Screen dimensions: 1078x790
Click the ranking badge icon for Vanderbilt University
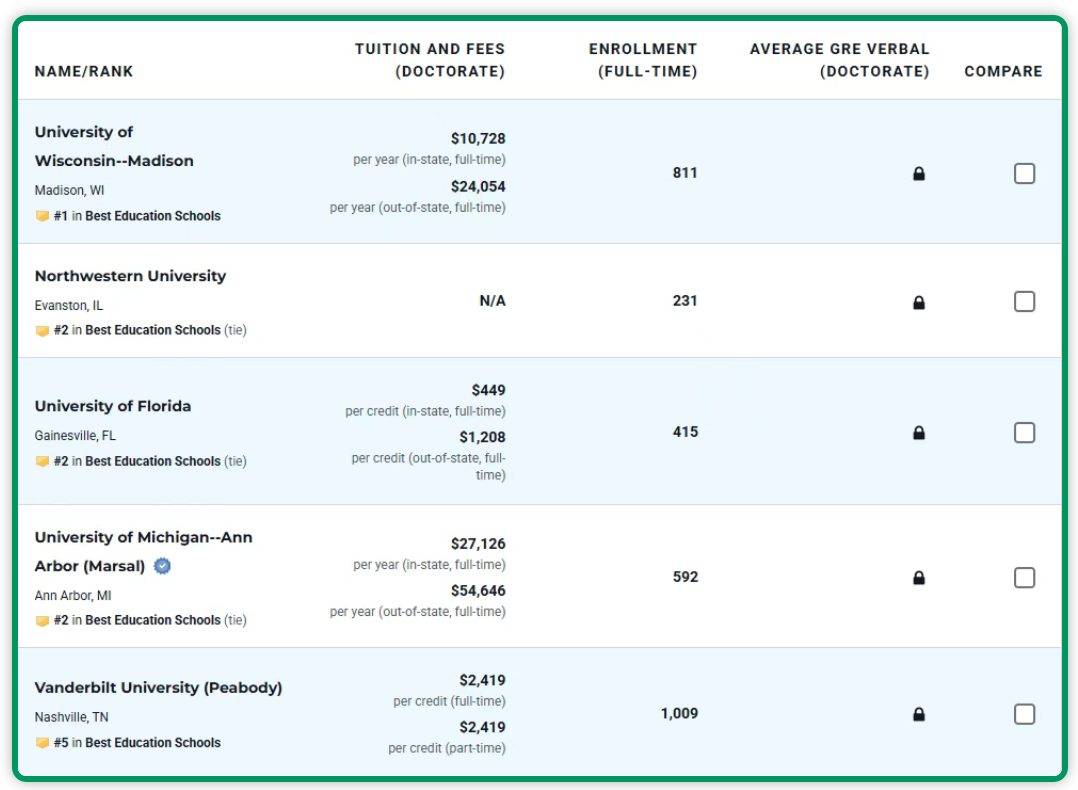pyautogui.click(x=42, y=743)
